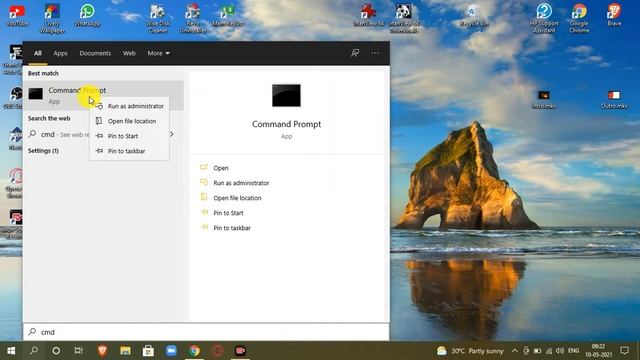Open the network tray icon
640x360 pixels.
[x=549, y=351]
